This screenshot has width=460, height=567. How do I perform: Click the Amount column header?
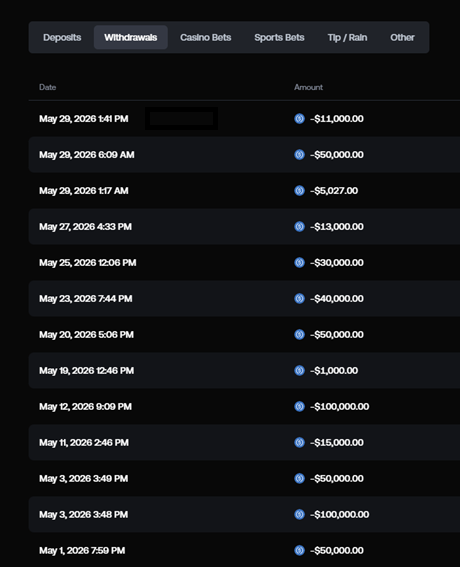pos(308,87)
